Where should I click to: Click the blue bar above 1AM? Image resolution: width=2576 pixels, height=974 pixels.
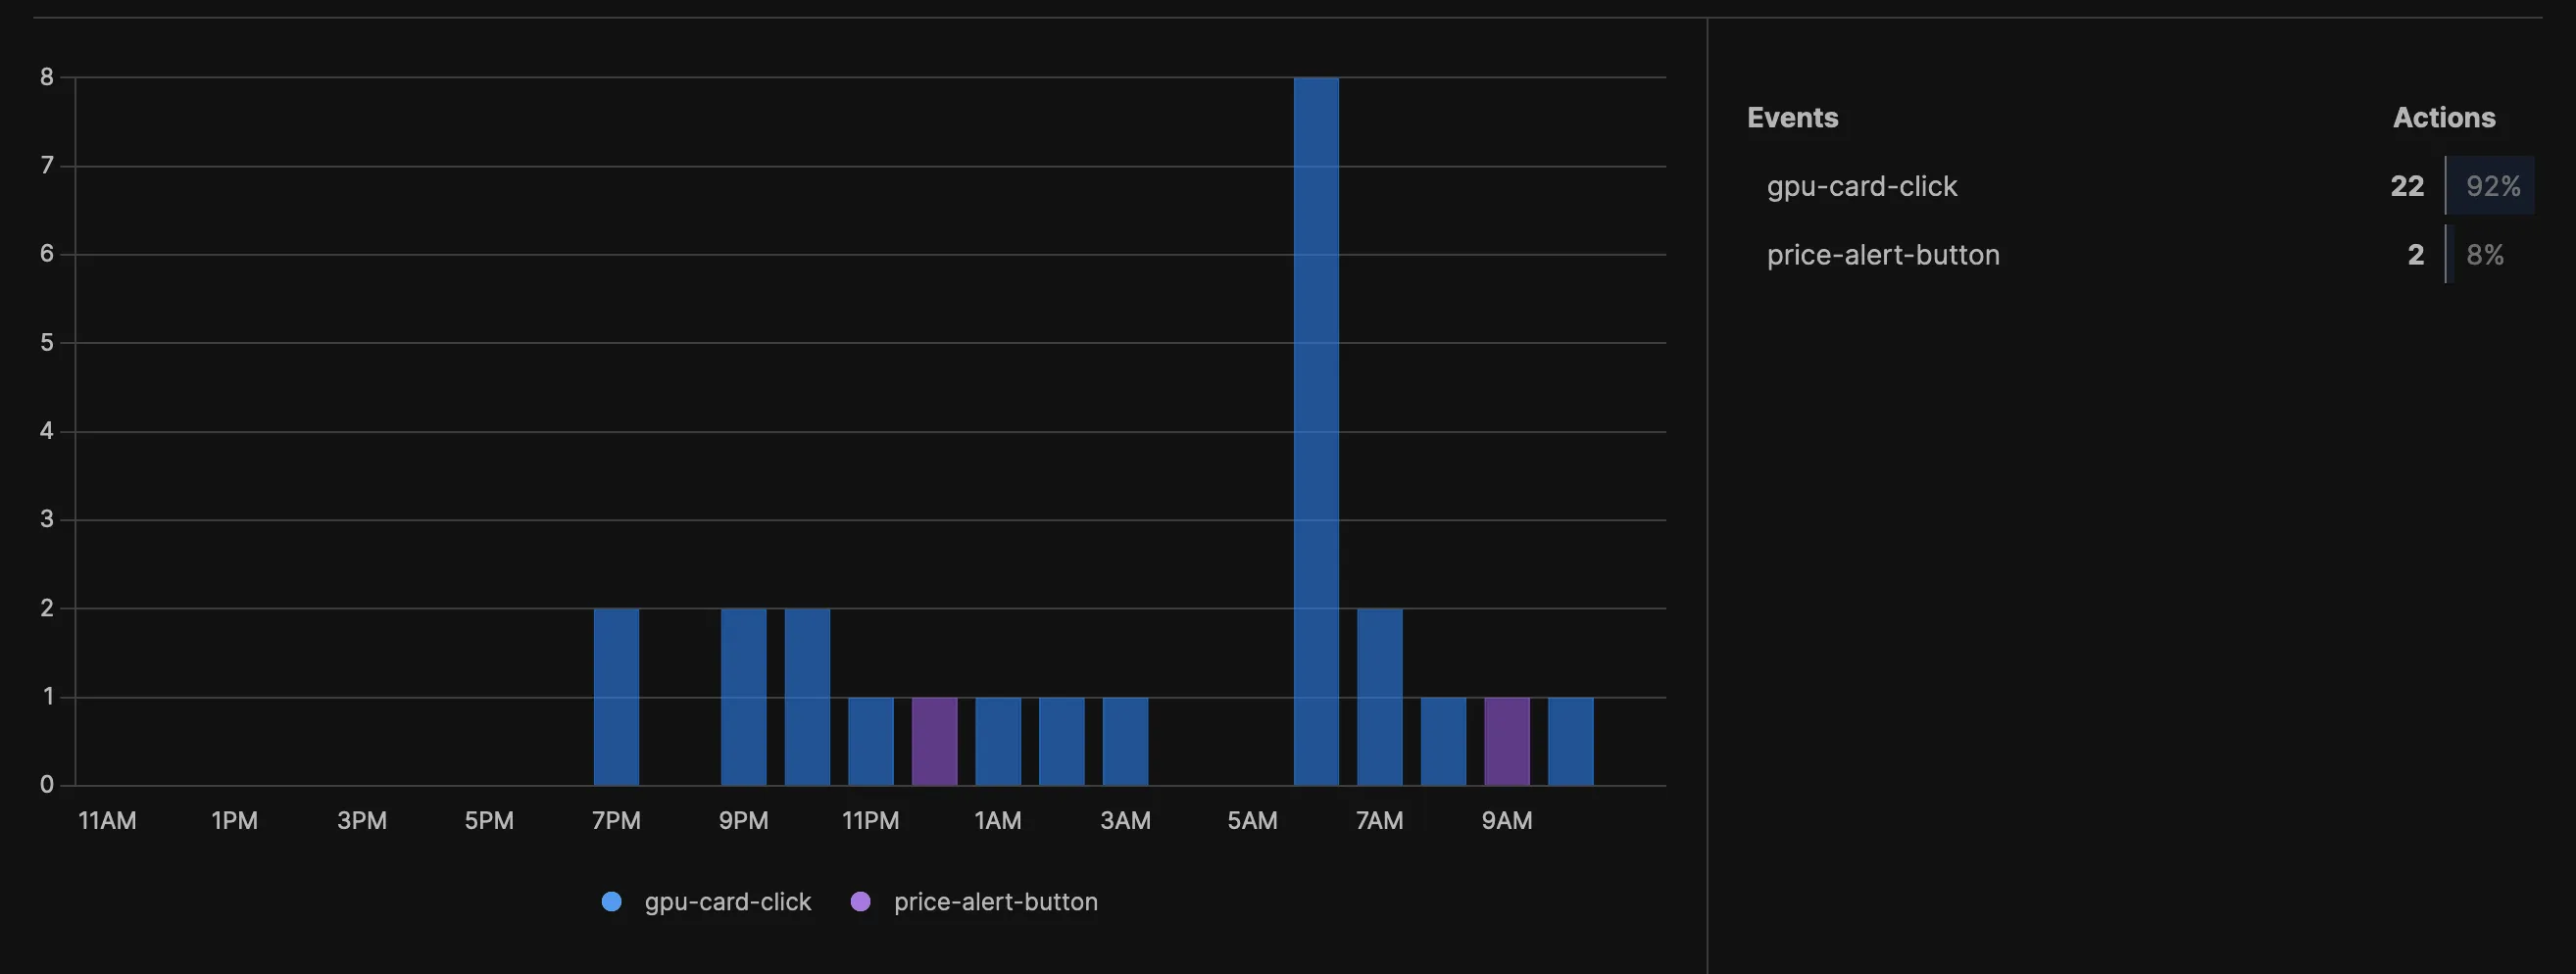[998, 741]
